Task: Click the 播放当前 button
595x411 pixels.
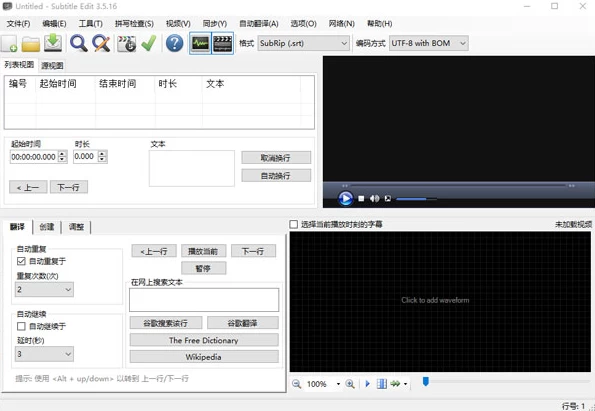Action: point(203,251)
